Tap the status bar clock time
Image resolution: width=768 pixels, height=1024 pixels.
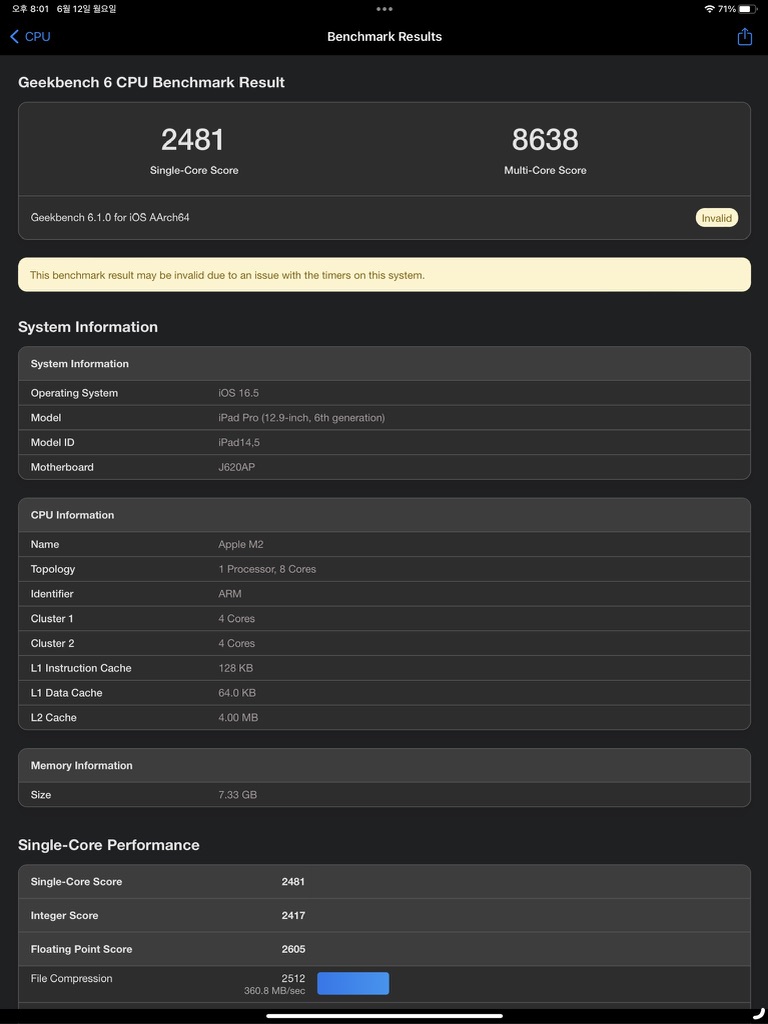[x=29, y=9]
